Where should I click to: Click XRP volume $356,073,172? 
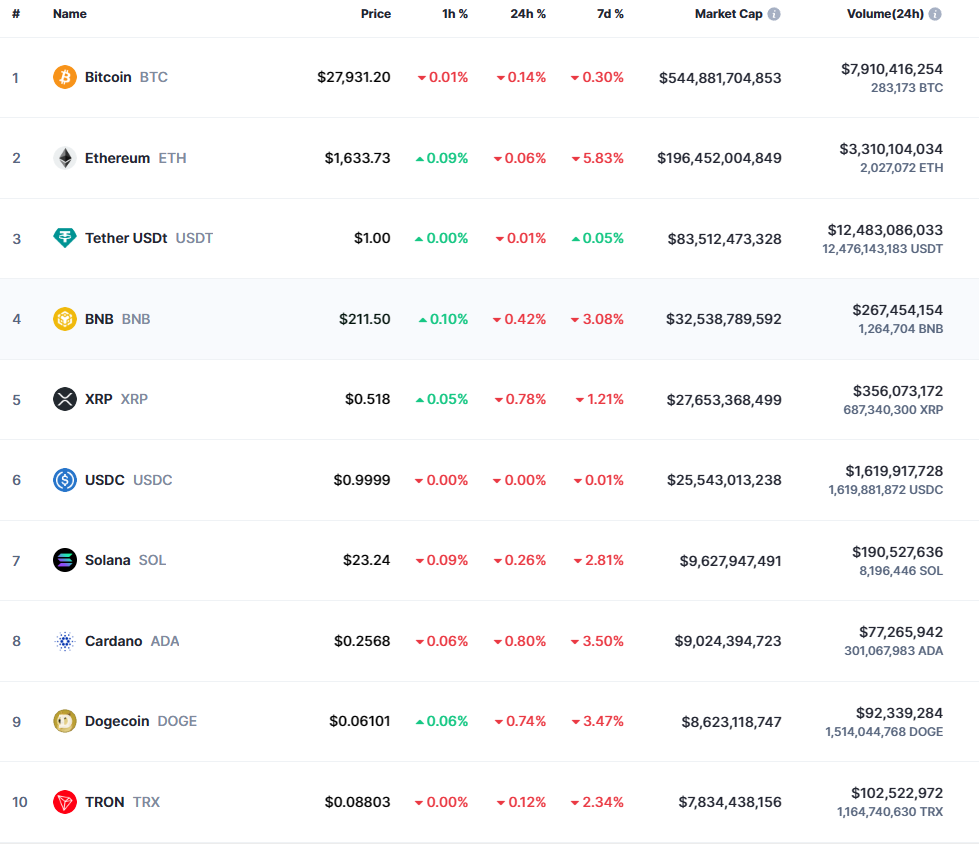click(x=898, y=391)
